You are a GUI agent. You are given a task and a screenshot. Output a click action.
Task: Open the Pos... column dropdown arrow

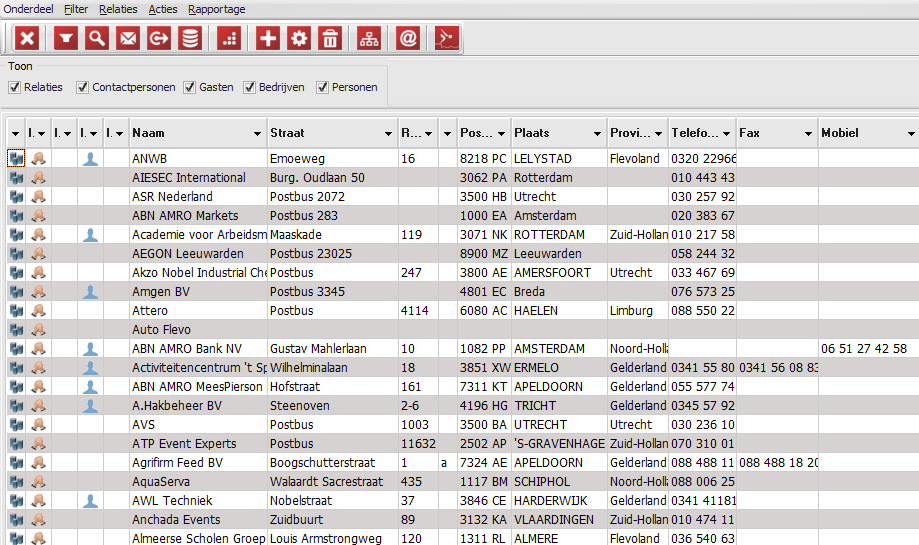(501, 134)
